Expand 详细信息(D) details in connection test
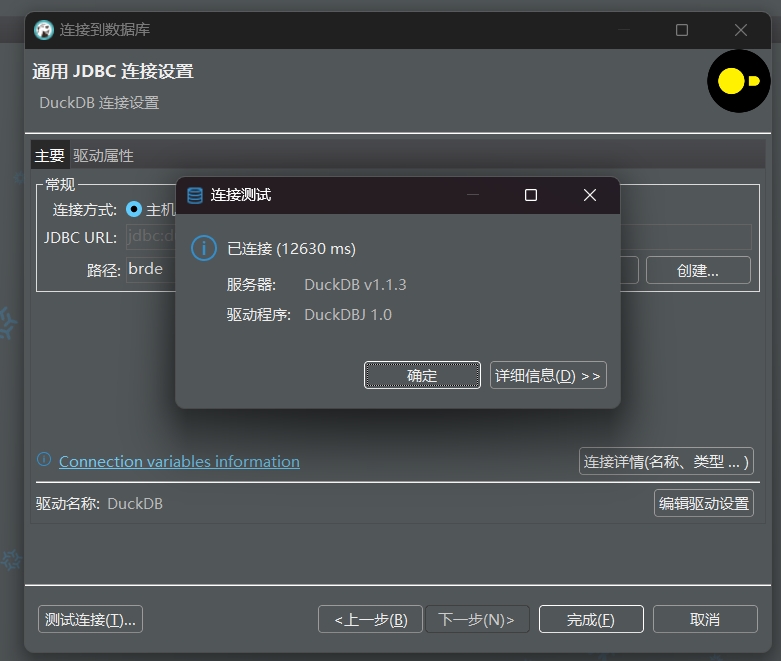 point(548,375)
